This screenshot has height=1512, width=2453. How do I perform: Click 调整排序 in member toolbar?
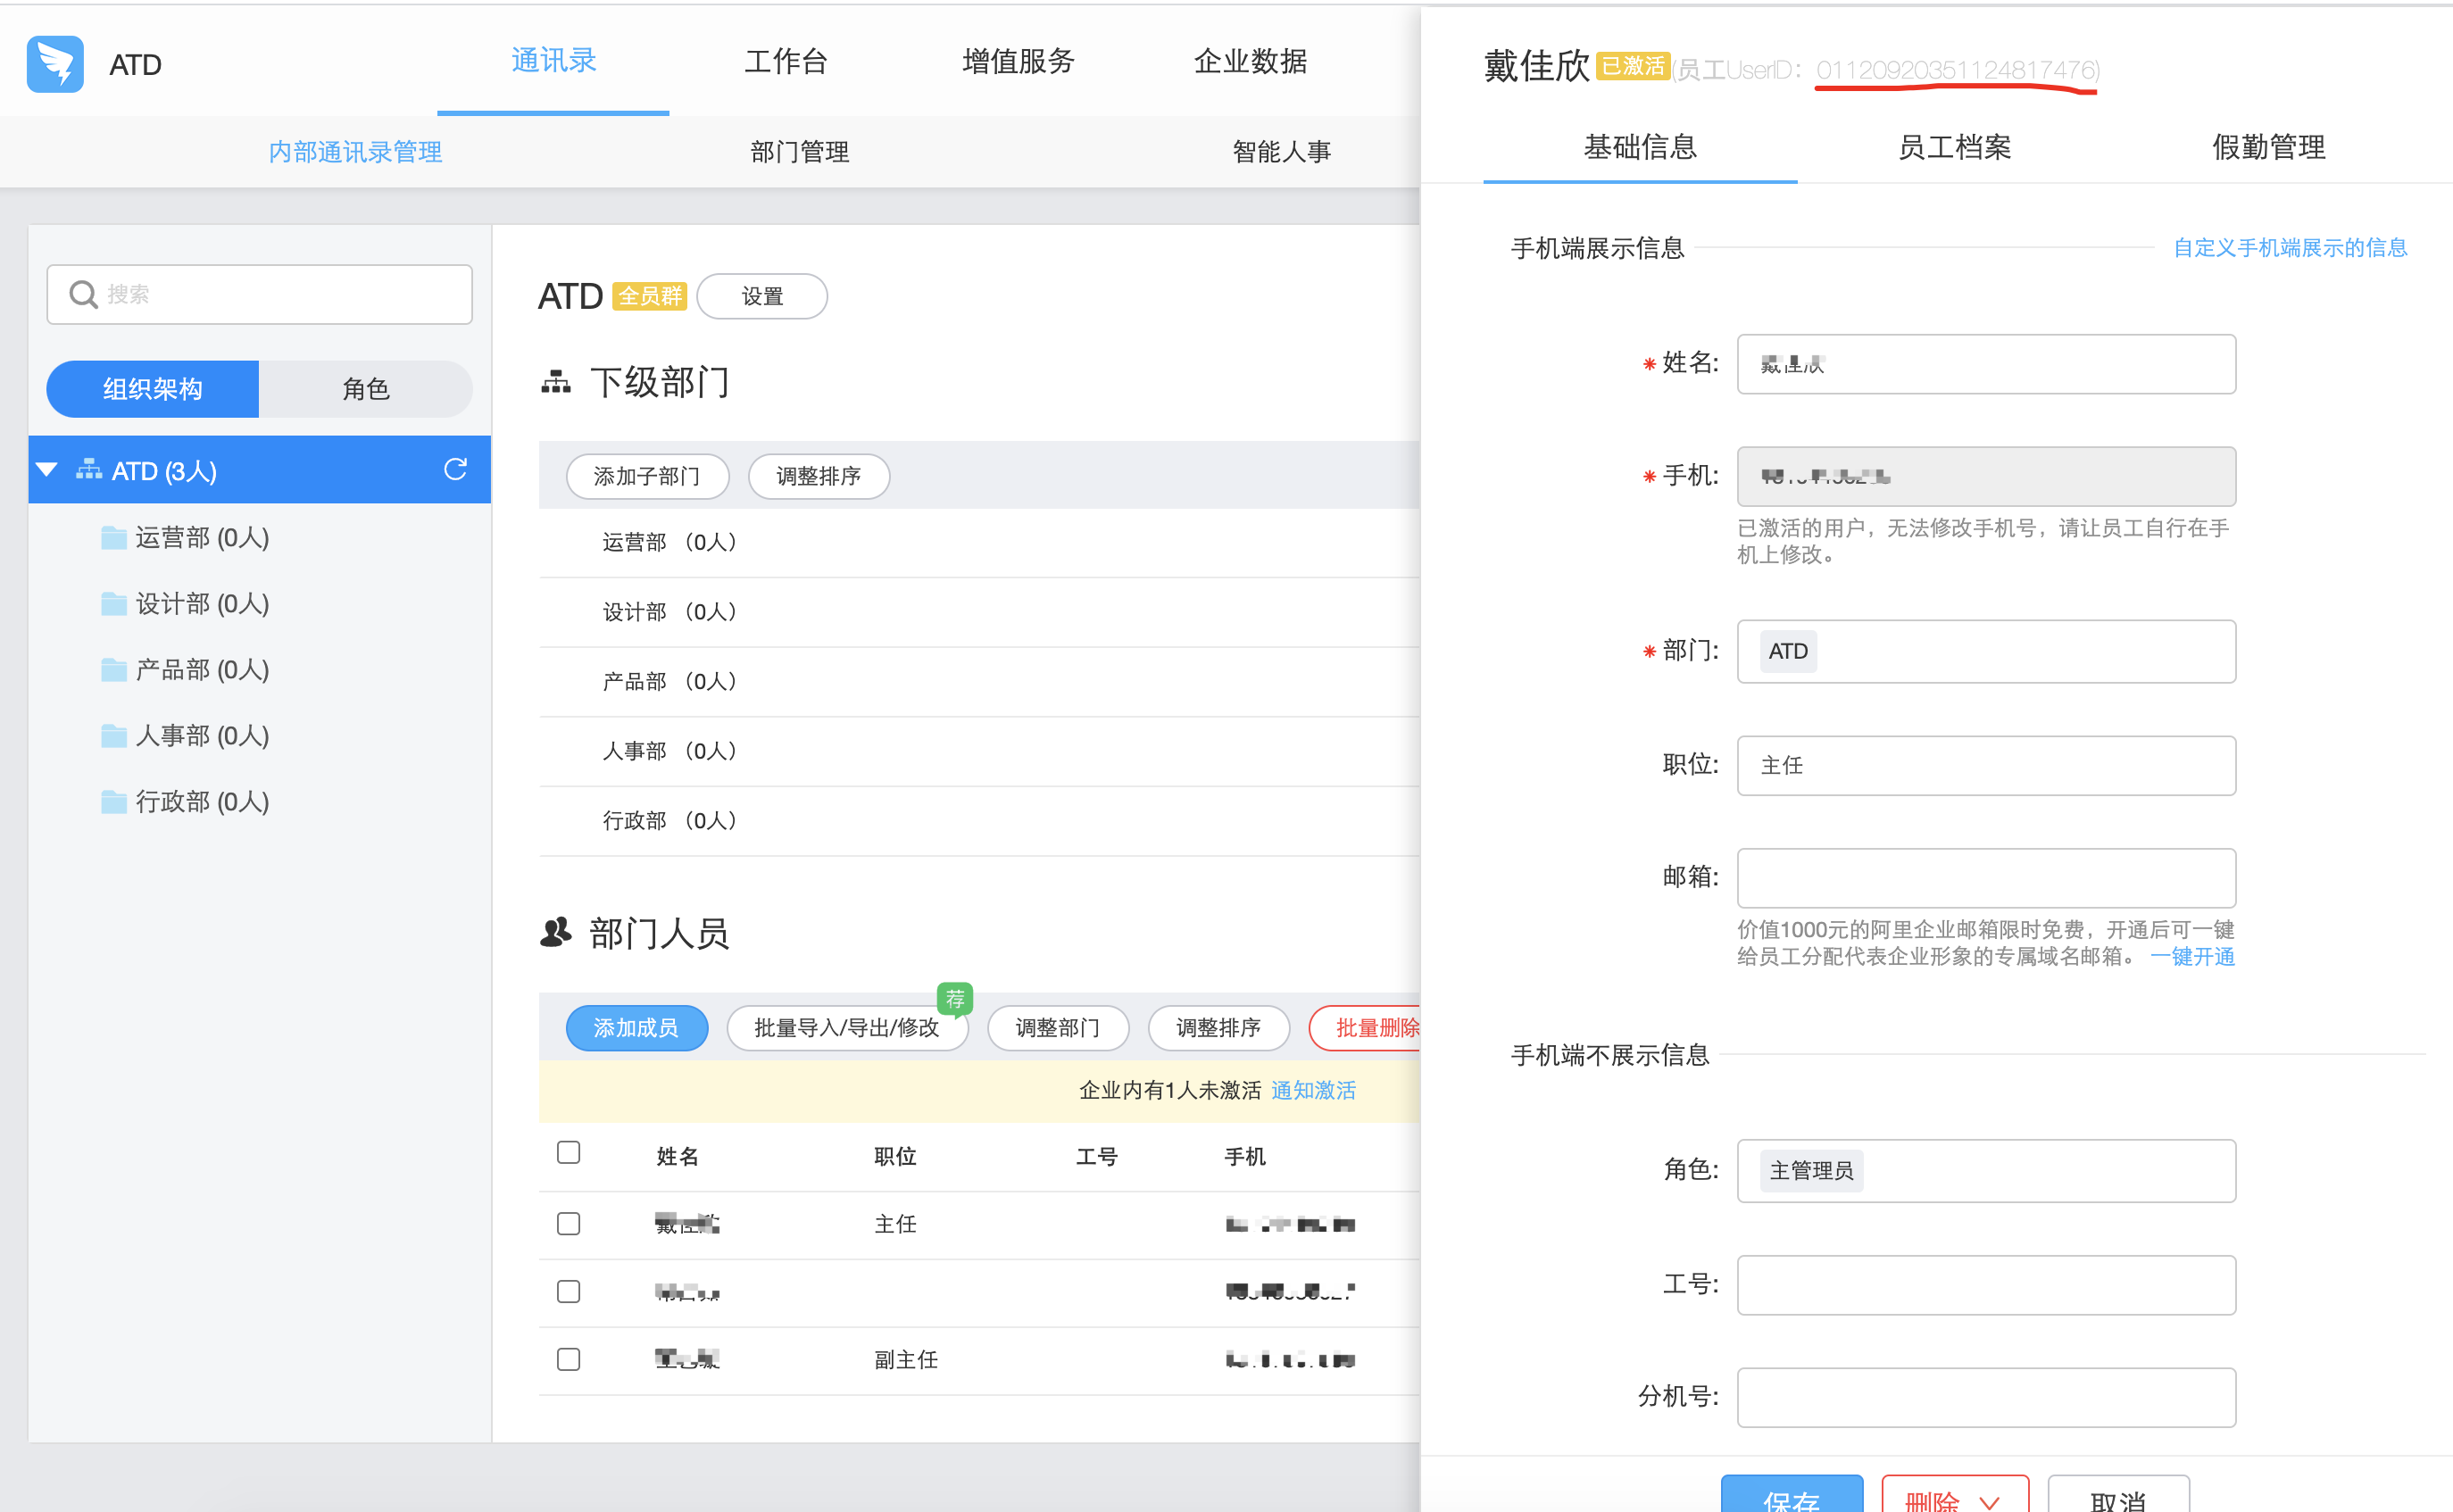[x=1218, y=1028]
